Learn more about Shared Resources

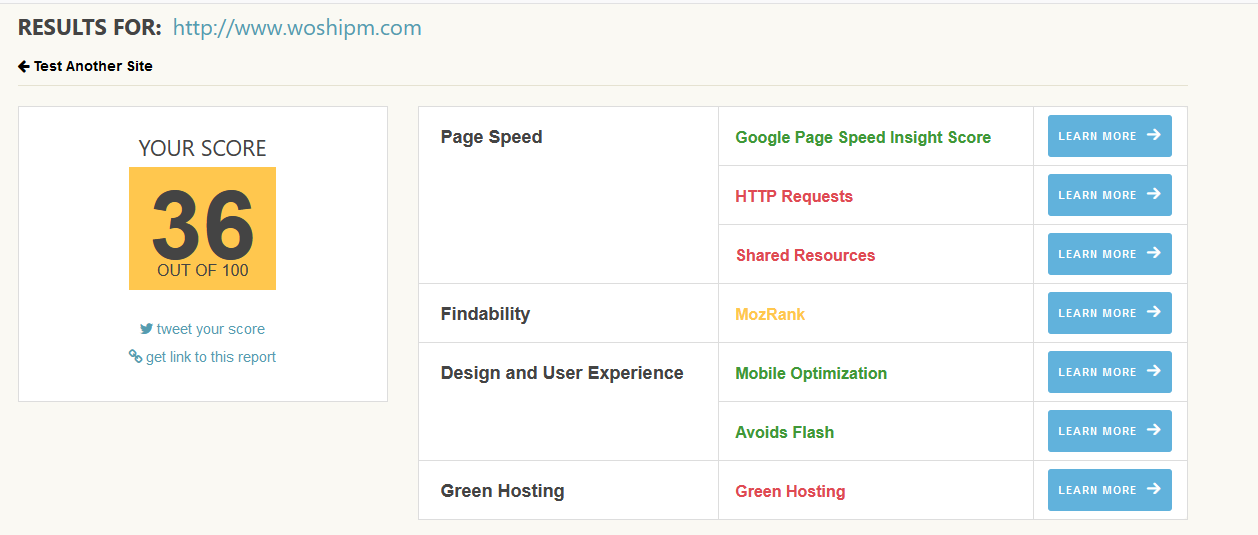click(x=1109, y=254)
